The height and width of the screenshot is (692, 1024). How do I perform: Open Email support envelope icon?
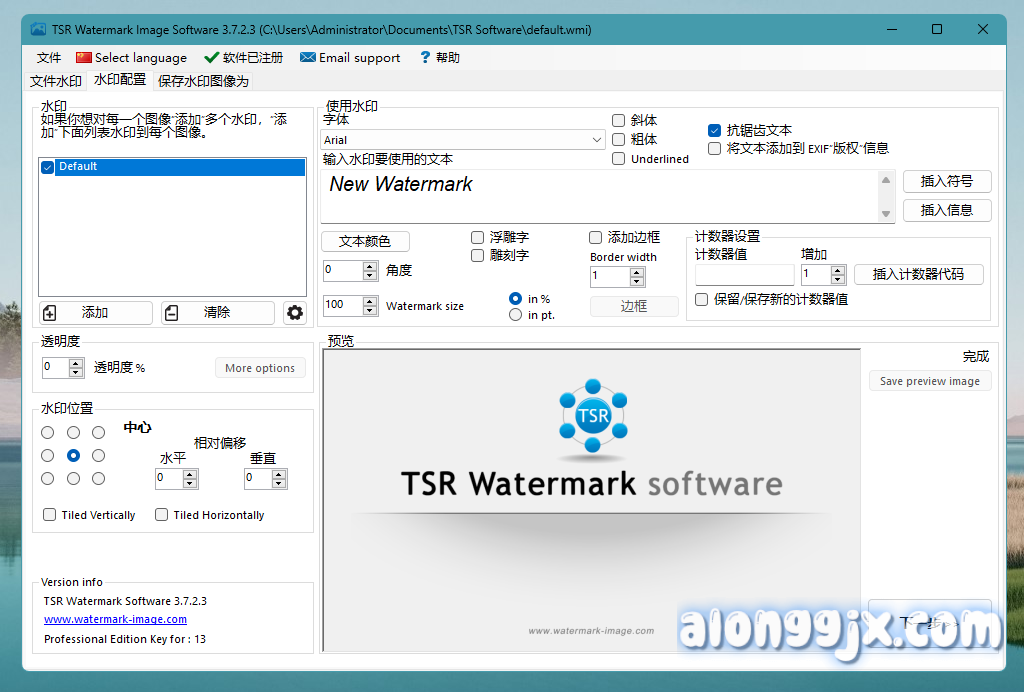point(308,58)
